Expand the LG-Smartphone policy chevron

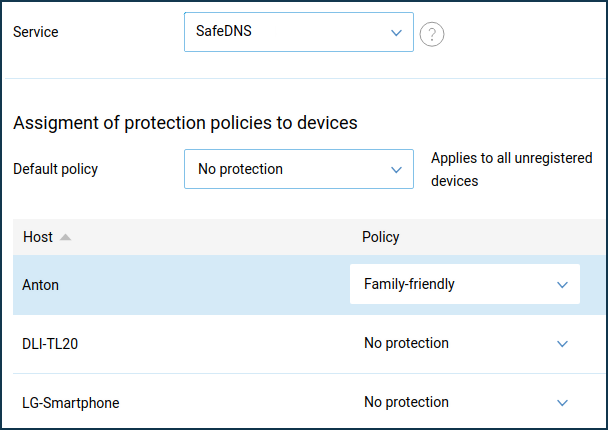[x=562, y=403]
